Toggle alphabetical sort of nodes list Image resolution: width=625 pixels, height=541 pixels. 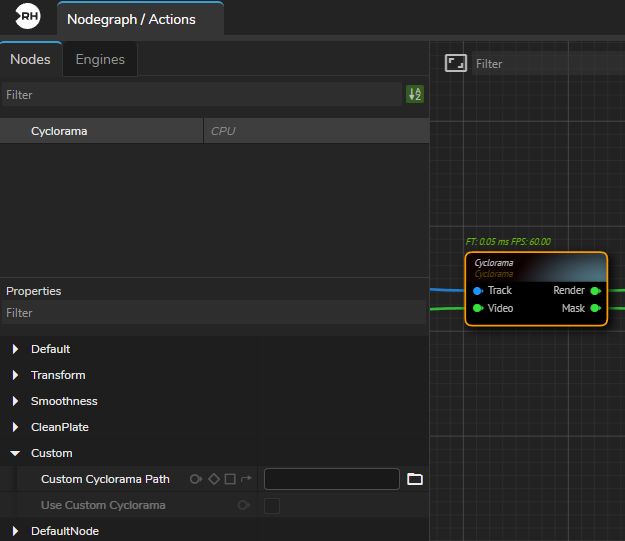415,95
